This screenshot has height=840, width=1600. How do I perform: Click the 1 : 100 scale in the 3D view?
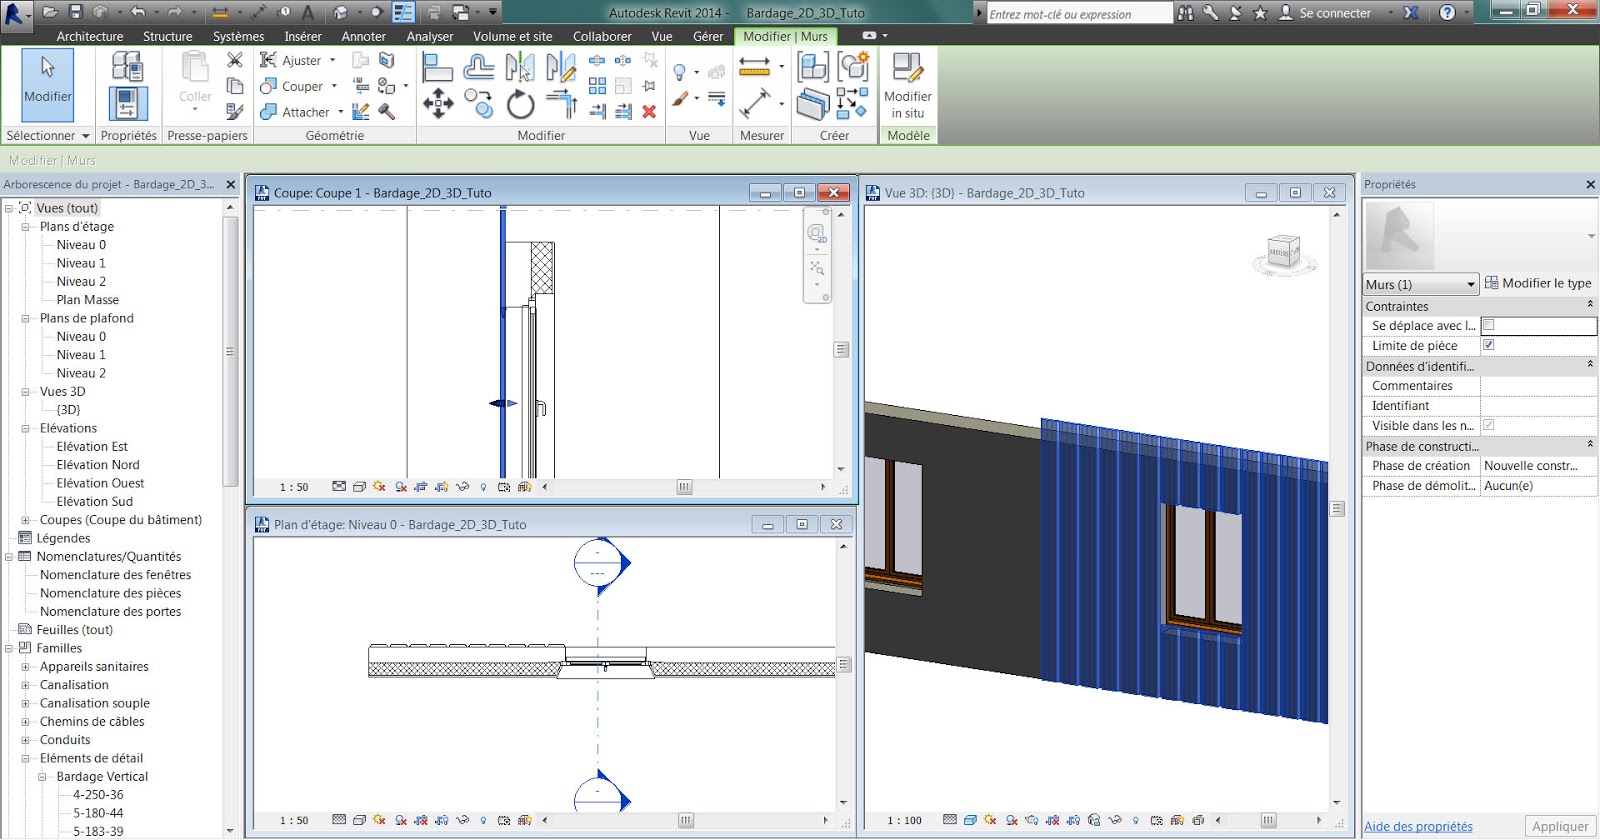tap(905, 820)
